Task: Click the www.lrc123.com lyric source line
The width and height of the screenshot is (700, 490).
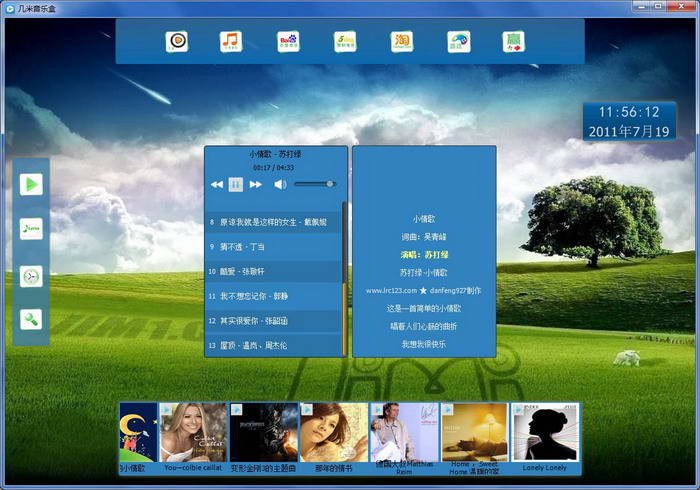Action: (423, 290)
